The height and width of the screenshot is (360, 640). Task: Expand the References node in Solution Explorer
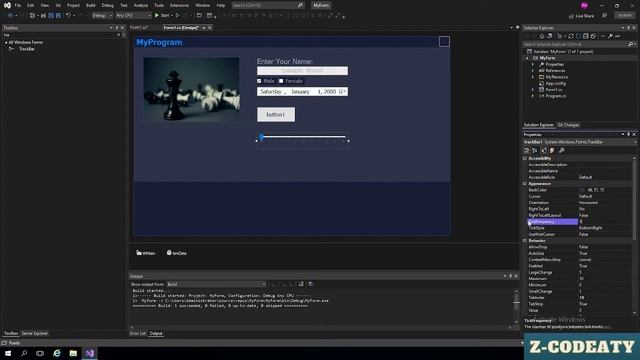click(x=533, y=71)
